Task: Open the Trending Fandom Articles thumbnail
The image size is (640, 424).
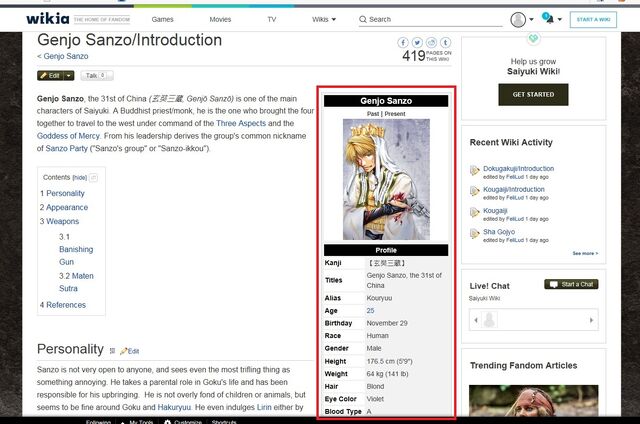Action: coord(533,400)
